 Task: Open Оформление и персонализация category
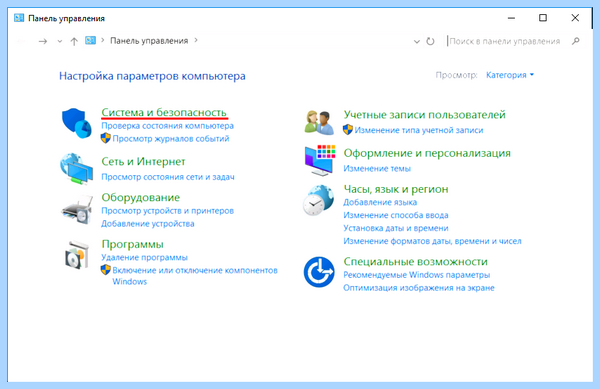point(427,153)
